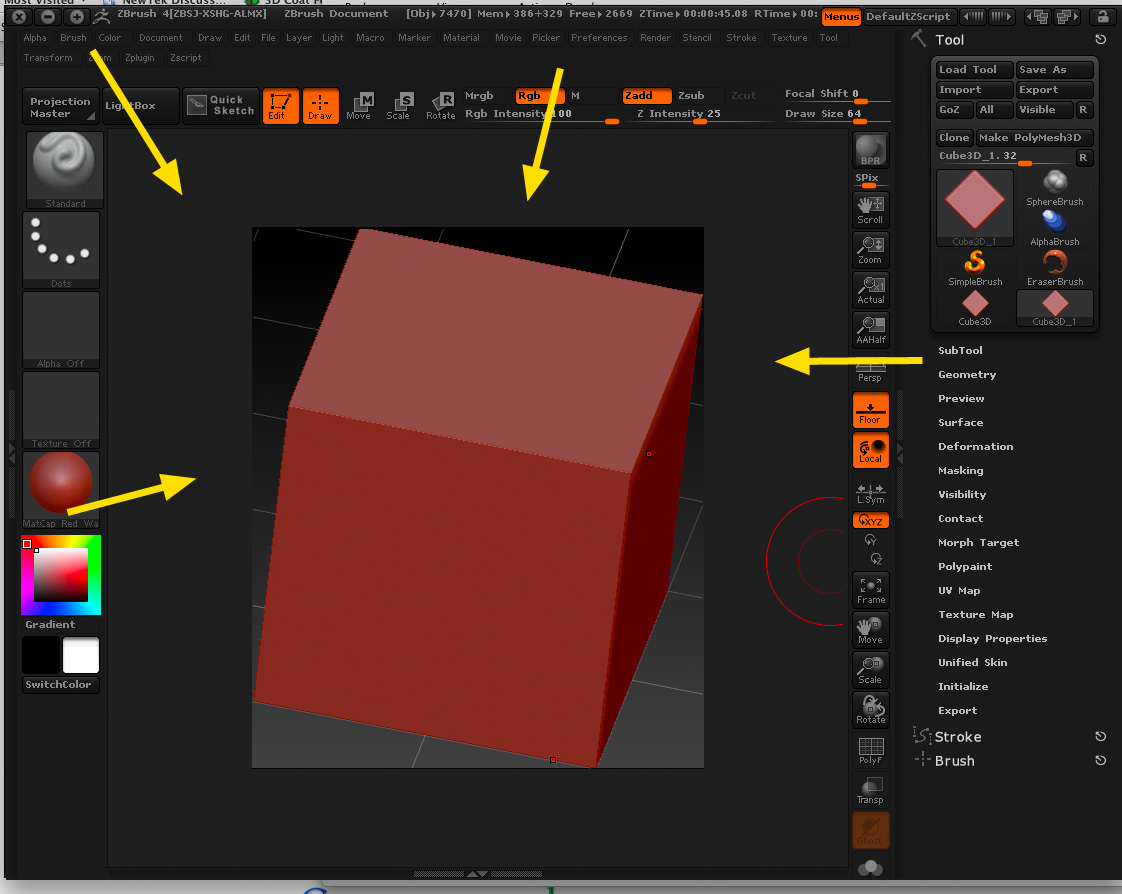
Task: Toggle Transp transparency mode
Action: coord(871,790)
